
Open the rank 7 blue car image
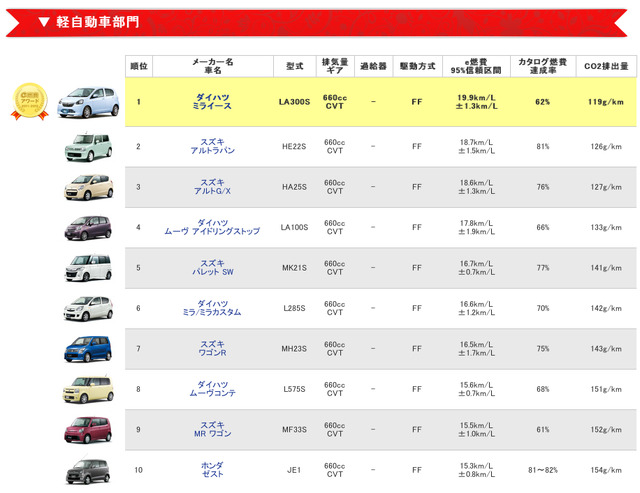tap(88, 349)
